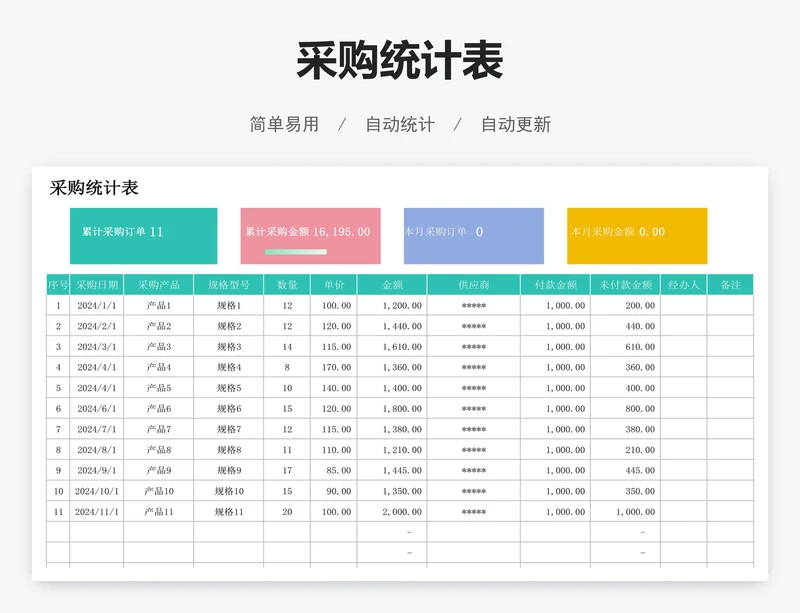Click the 采购产品 column header

[x=159, y=285]
